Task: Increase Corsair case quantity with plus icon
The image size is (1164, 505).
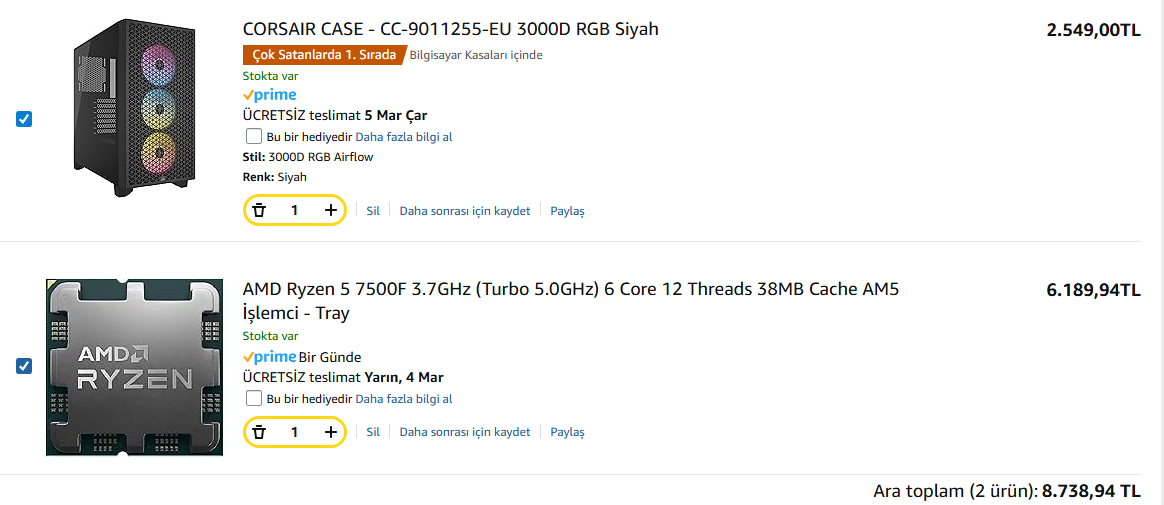Action: [331, 210]
